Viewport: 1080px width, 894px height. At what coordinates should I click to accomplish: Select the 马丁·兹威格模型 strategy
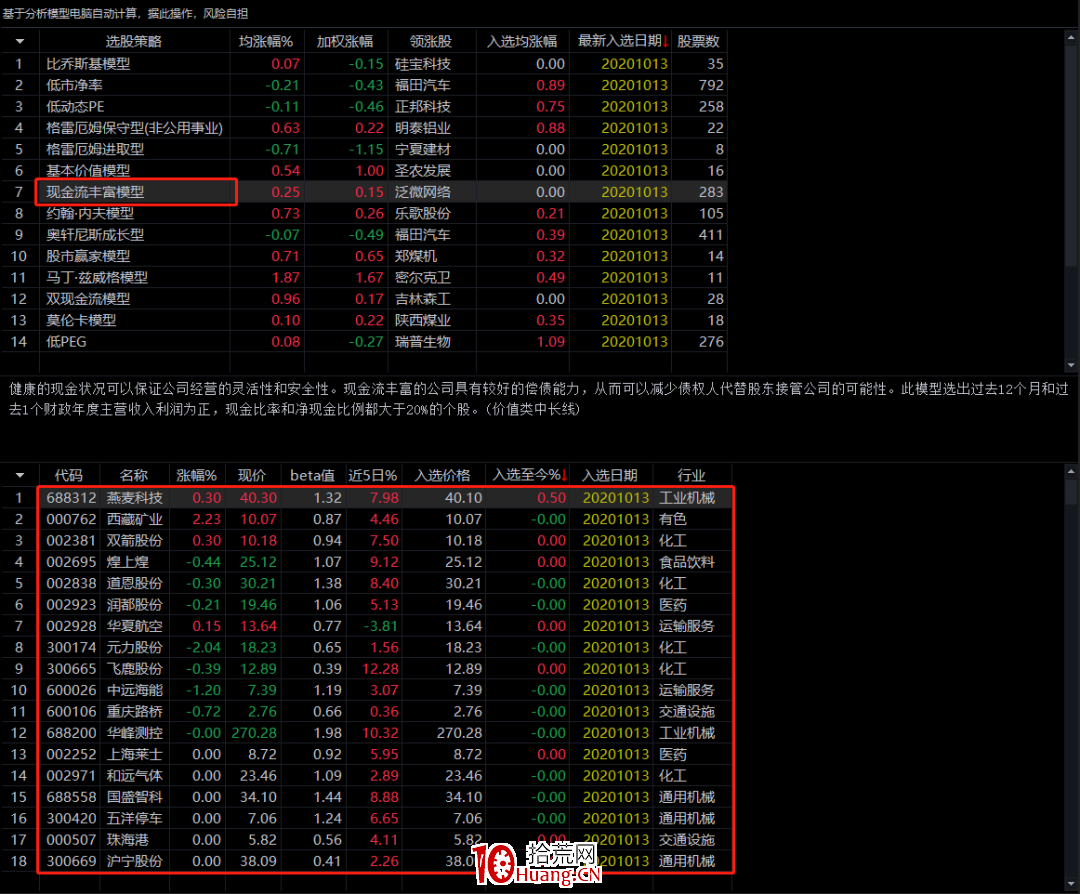(96, 278)
